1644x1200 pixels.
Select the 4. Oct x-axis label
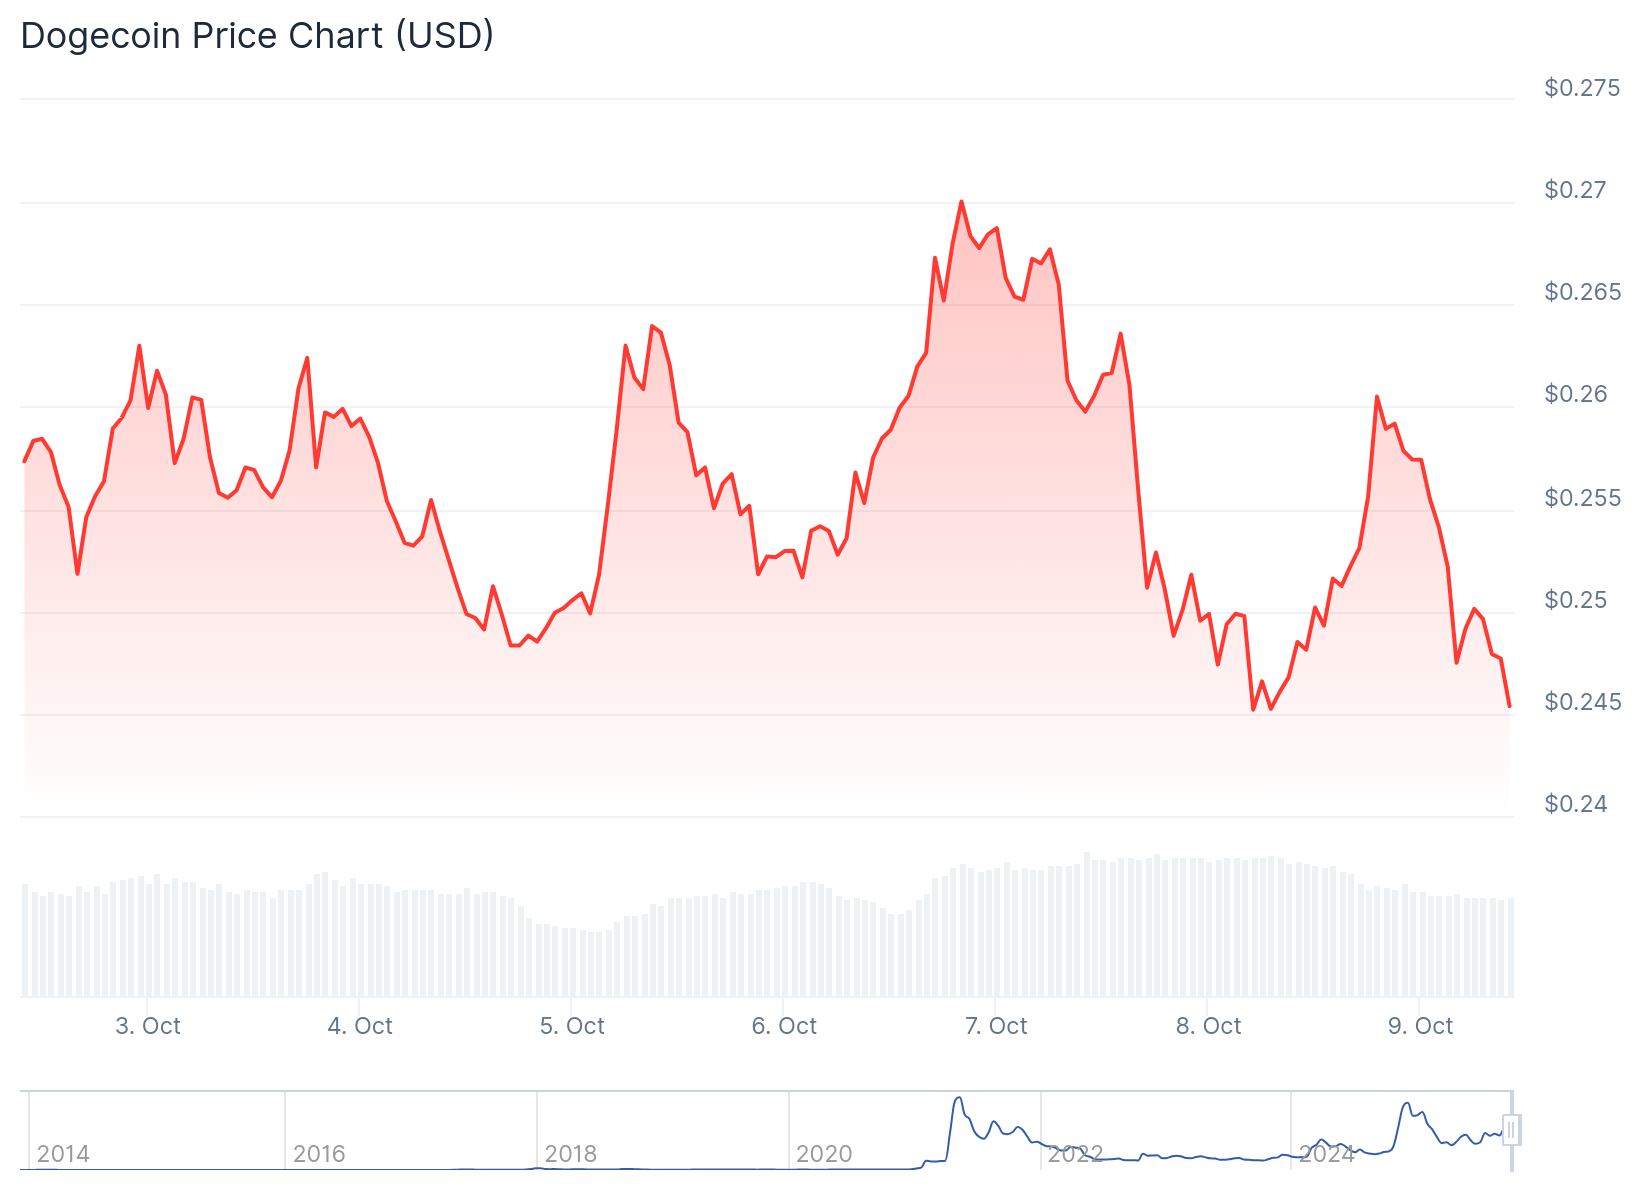pyautogui.click(x=360, y=1026)
